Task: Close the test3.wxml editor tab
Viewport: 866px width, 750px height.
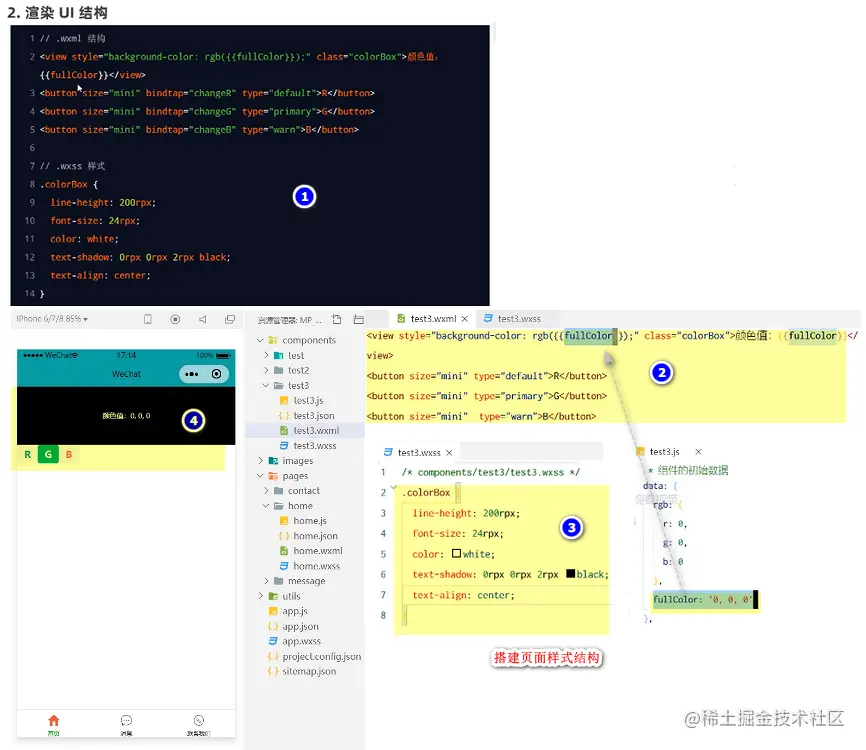Action: (x=465, y=319)
